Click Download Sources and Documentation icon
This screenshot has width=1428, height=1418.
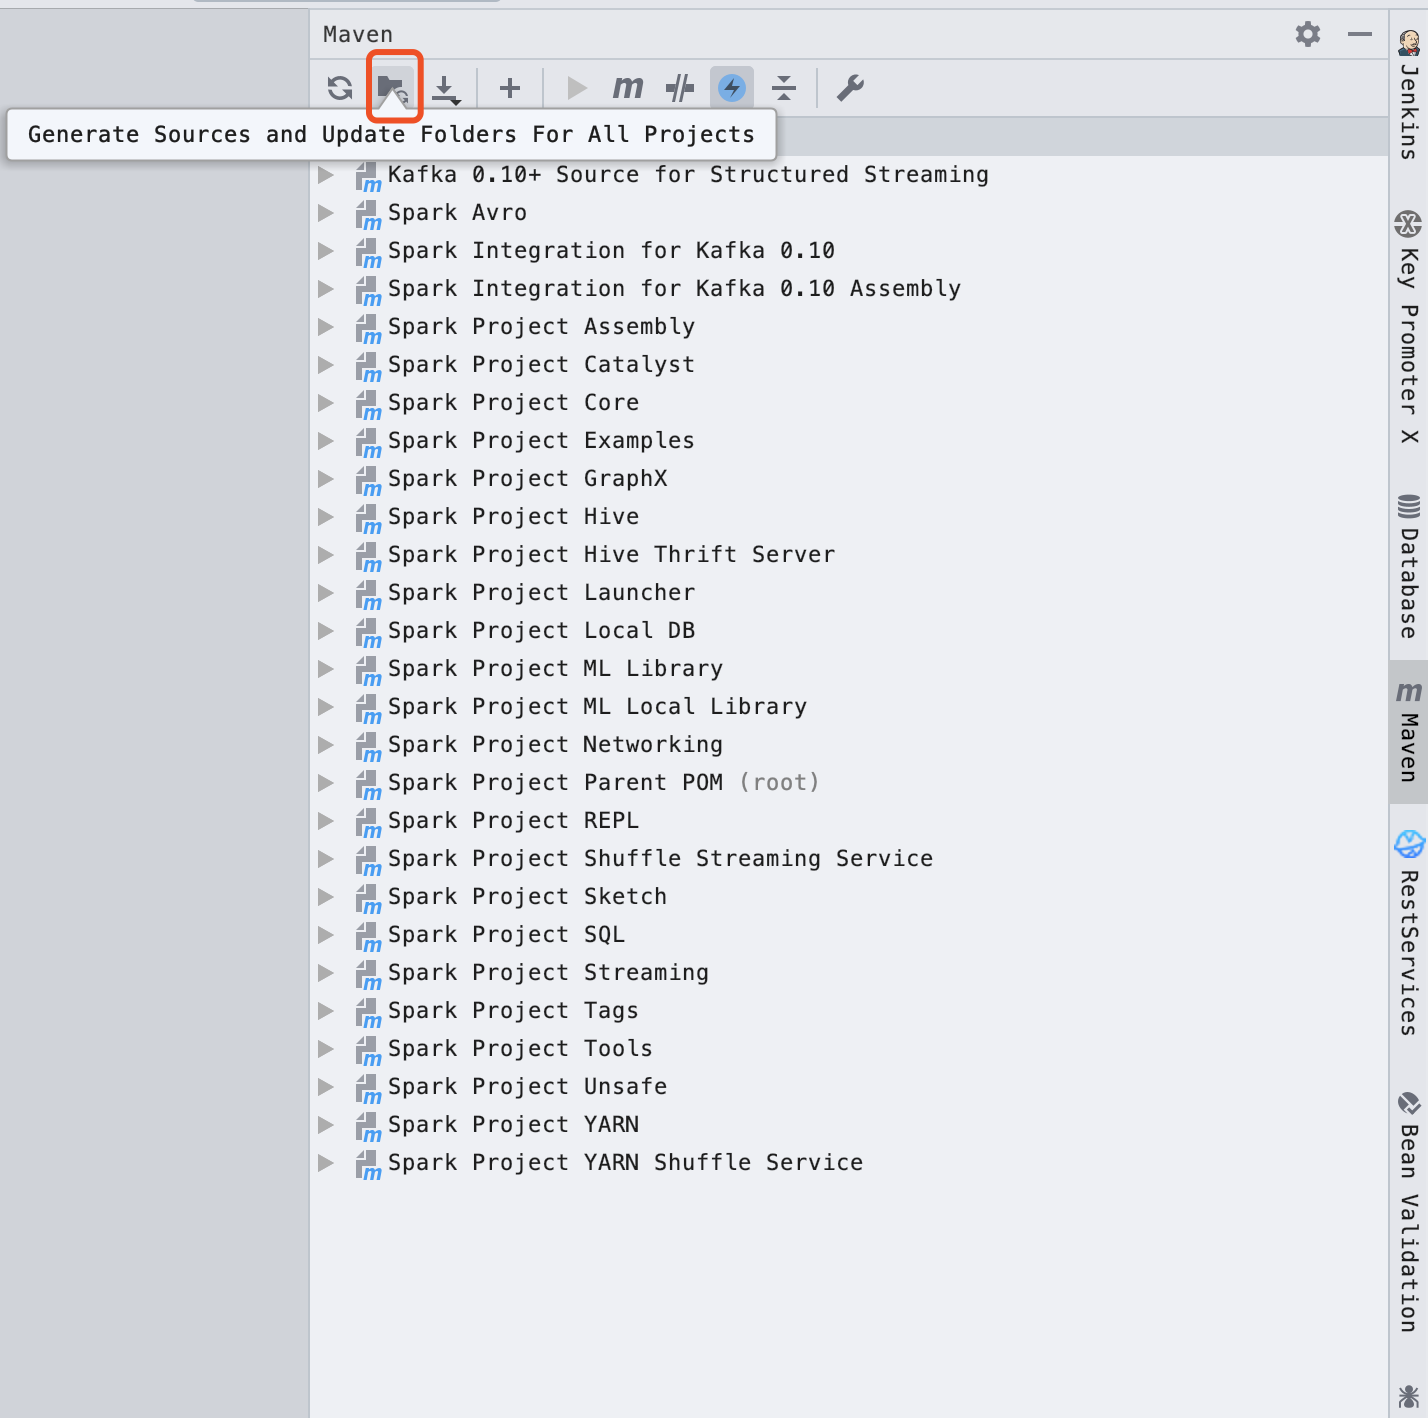pyautogui.click(x=446, y=88)
